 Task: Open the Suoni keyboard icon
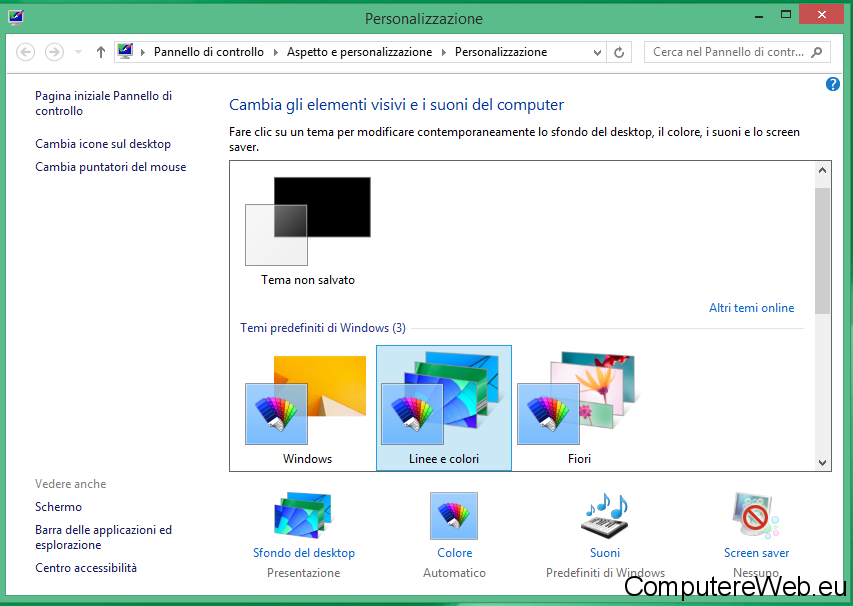[x=605, y=515]
